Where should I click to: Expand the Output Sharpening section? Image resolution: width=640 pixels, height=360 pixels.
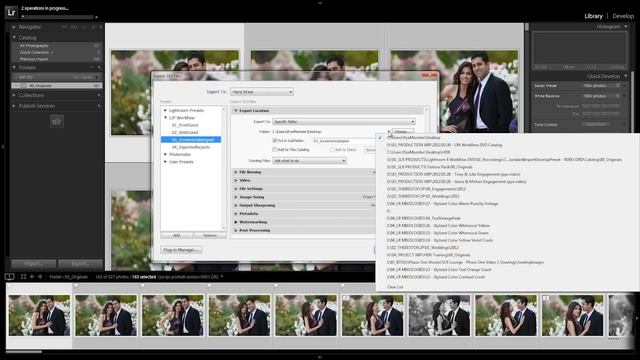click(236, 205)
